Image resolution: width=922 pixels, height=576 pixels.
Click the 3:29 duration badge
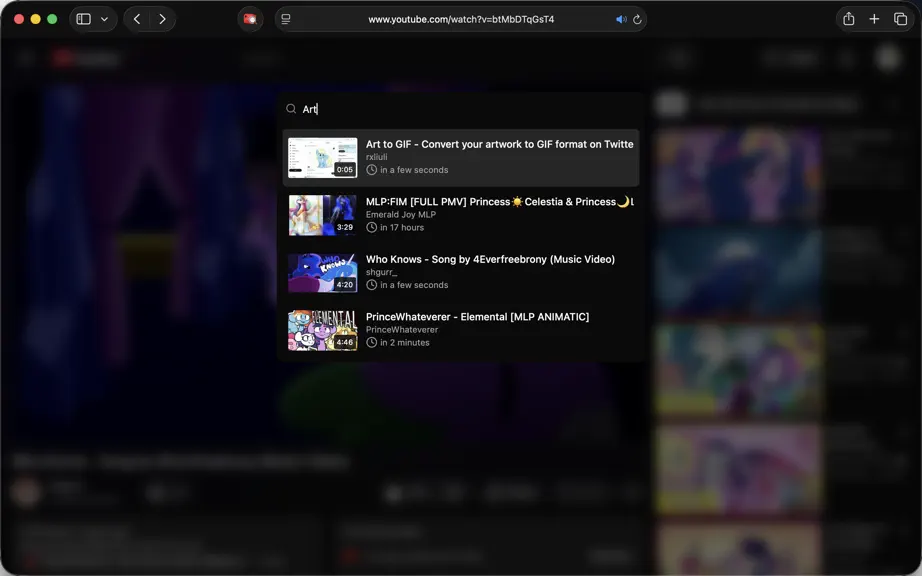coord(345,227)
